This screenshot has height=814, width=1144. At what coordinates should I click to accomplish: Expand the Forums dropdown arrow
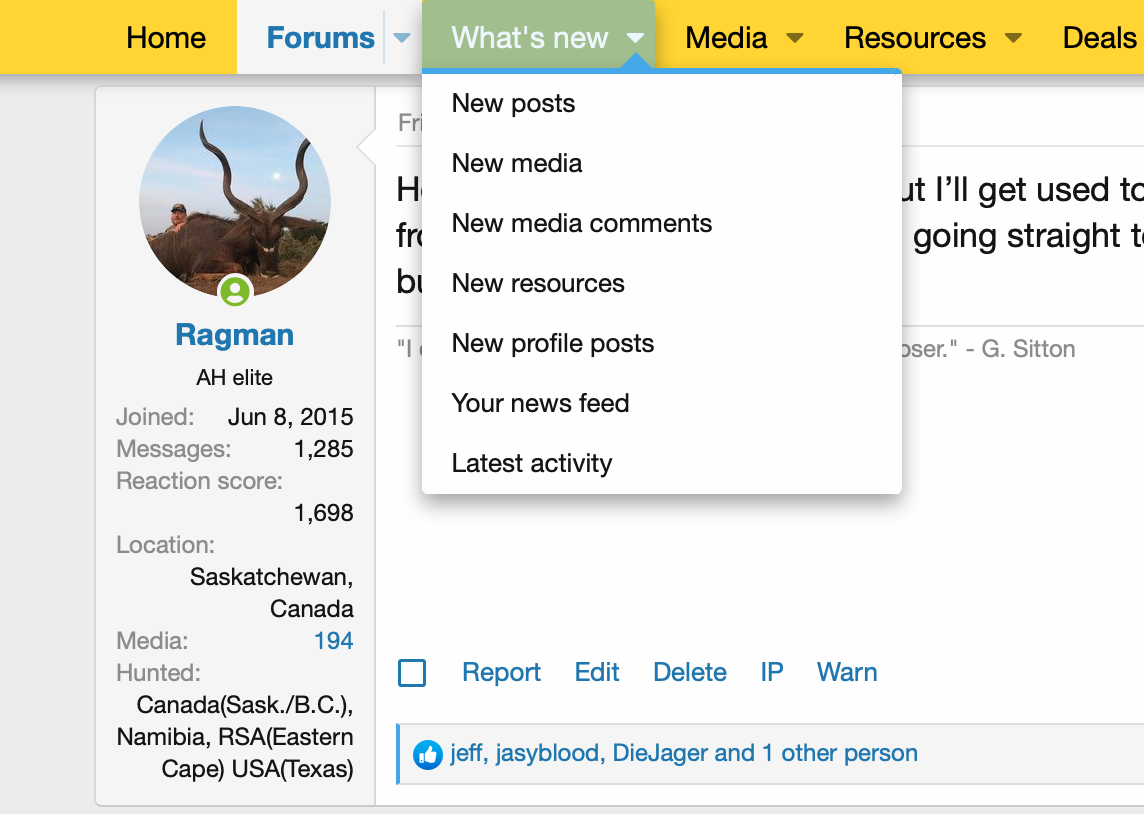click(402, 38)
